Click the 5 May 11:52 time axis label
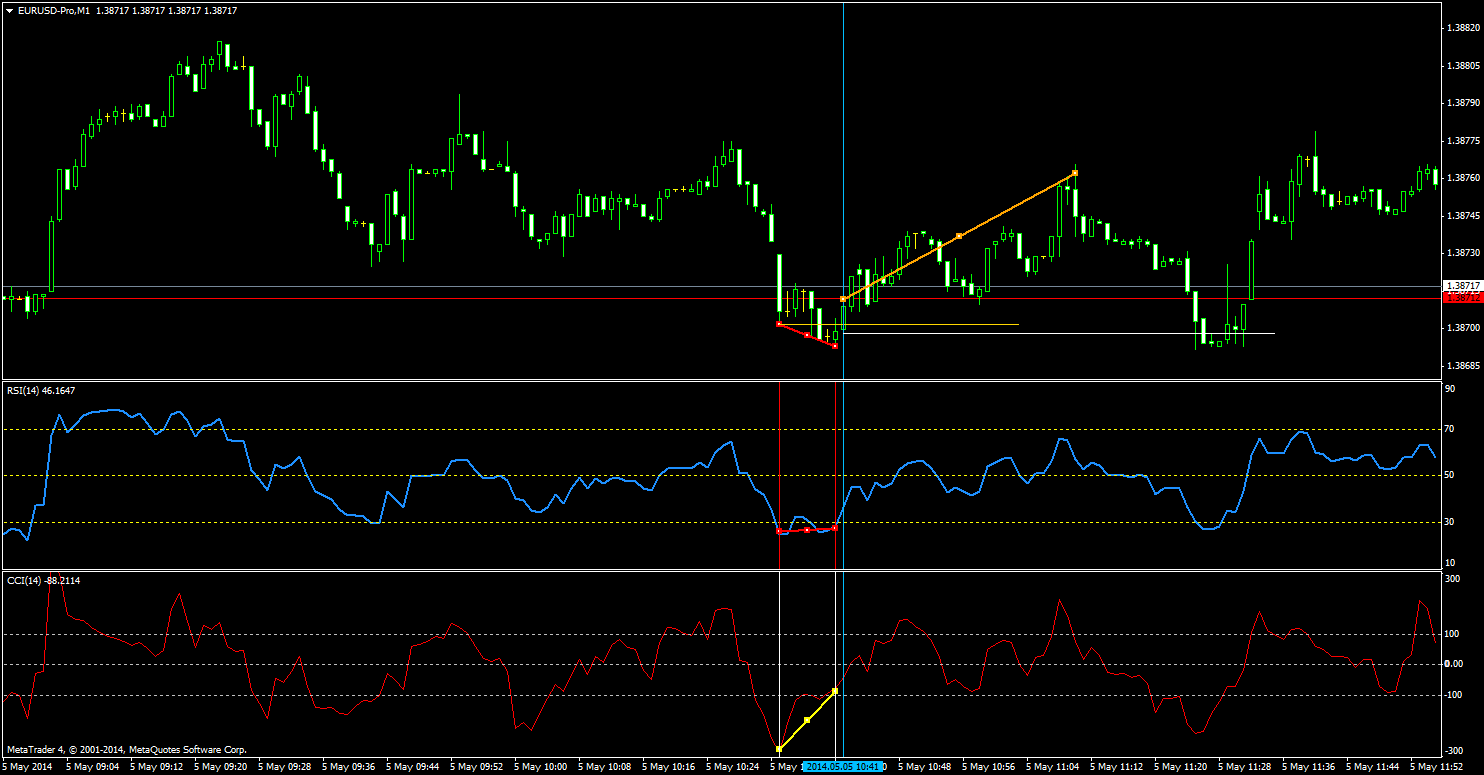1484x775 pixels. click(1439, 767)
